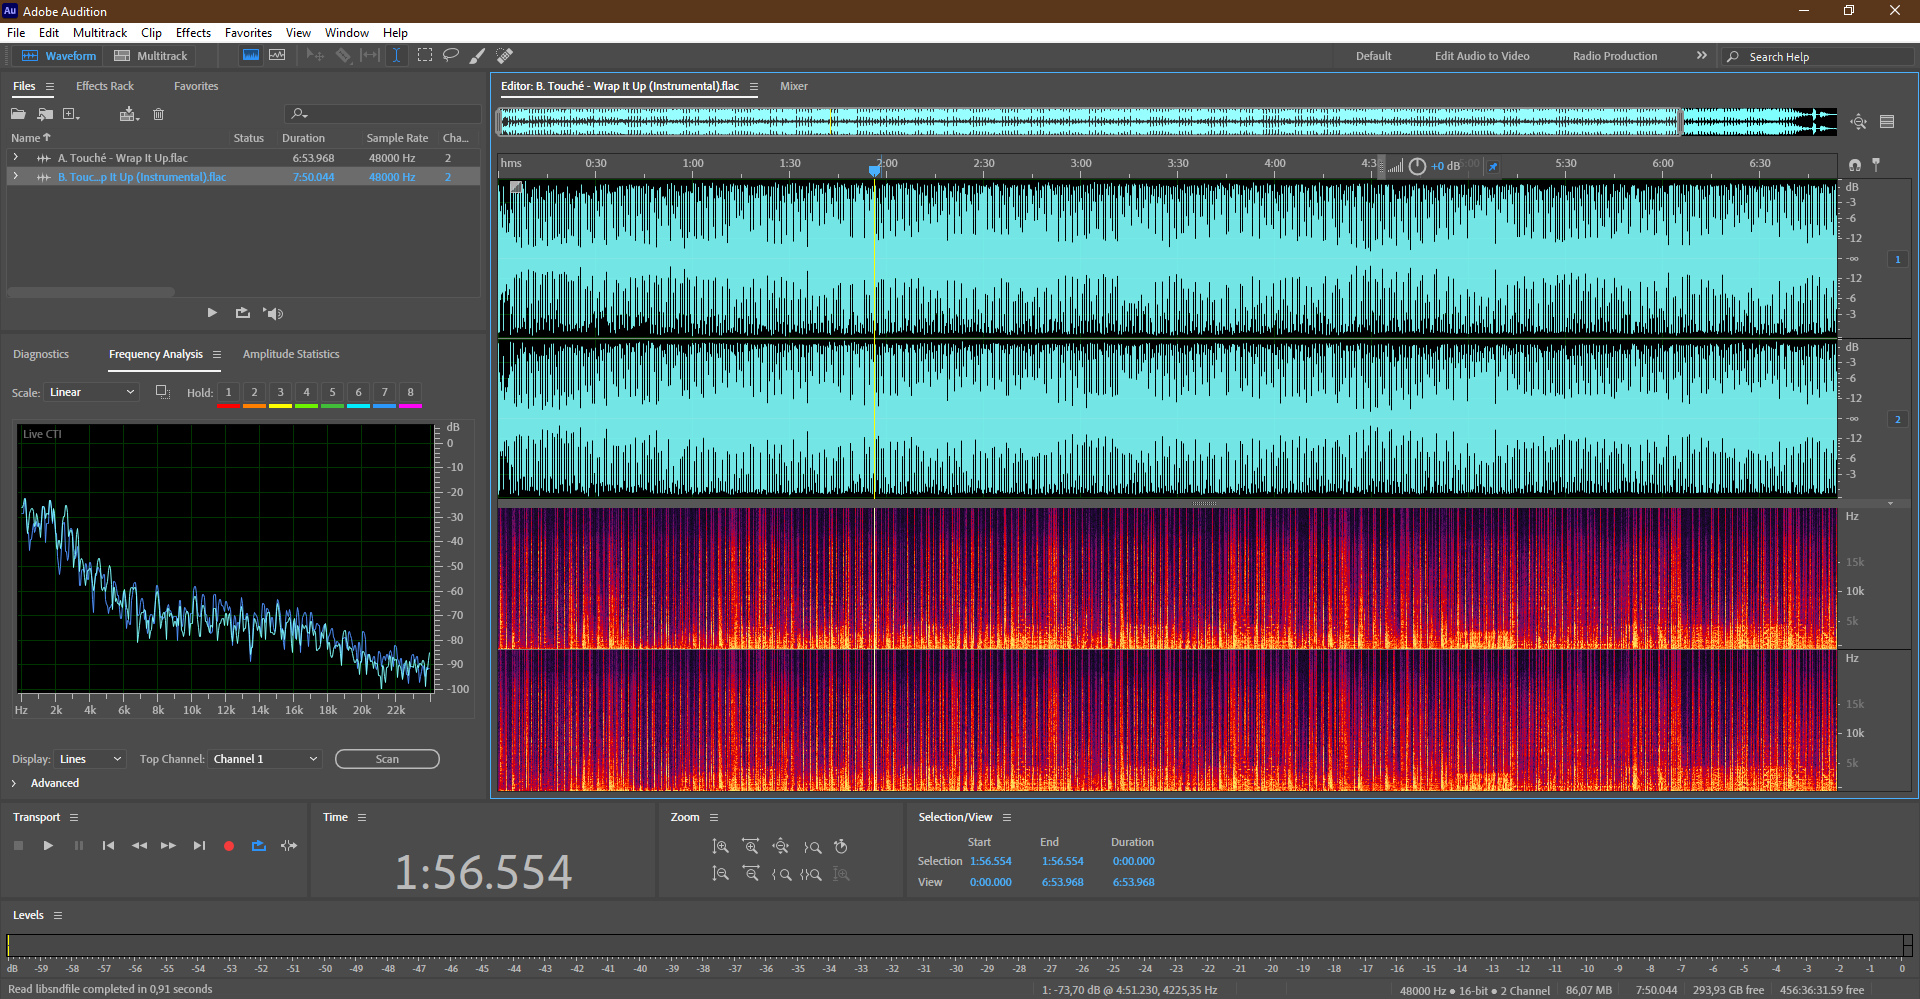The height and width of the screenshot is (999, 1920).
Task: Open the Multitrack menu
Action: 100,33
